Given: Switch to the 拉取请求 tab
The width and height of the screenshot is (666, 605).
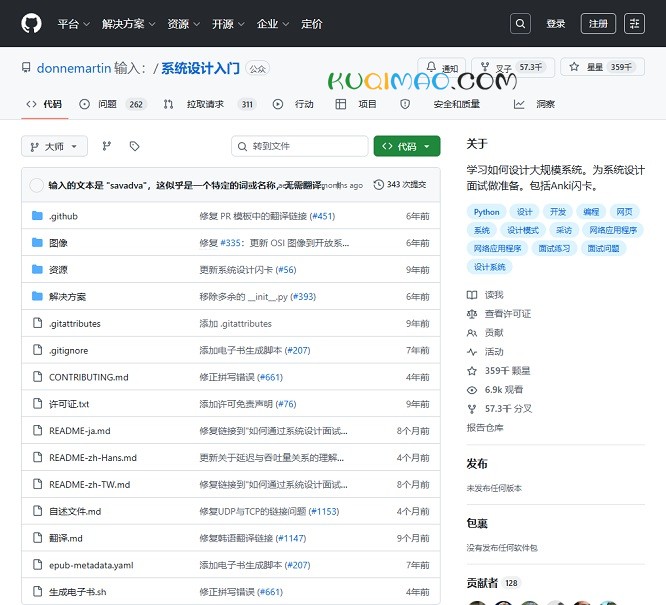Looking at the screenshot, I should coord(210,104).
